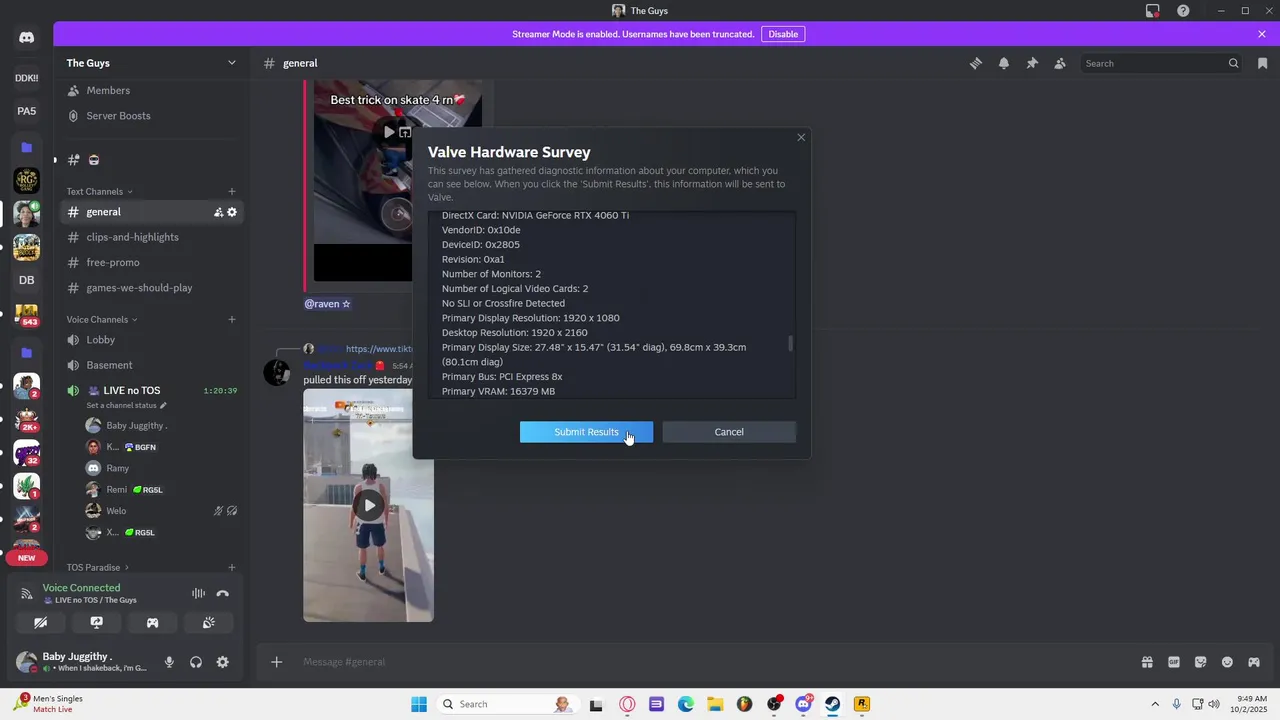Edit general channel gear icon
The height and width of the screenshot is (720, 1280).
click(232, 212)
